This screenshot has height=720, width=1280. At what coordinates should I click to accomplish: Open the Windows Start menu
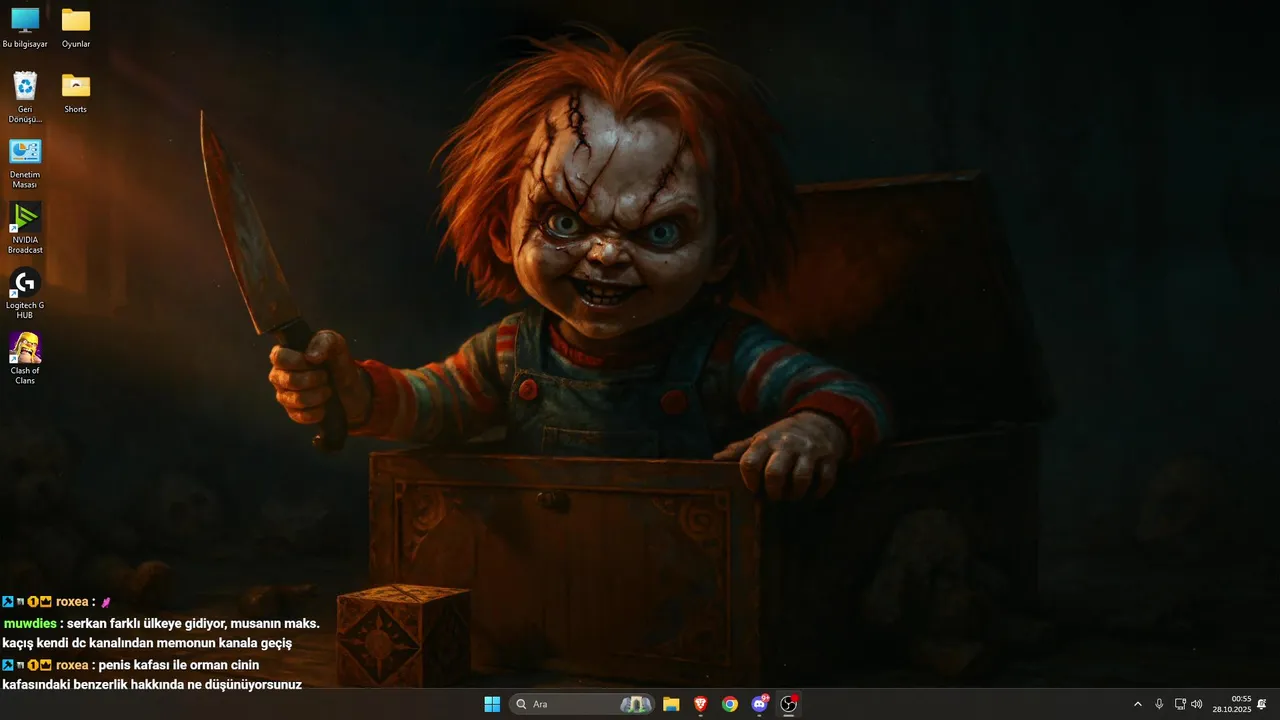(492, 704)
